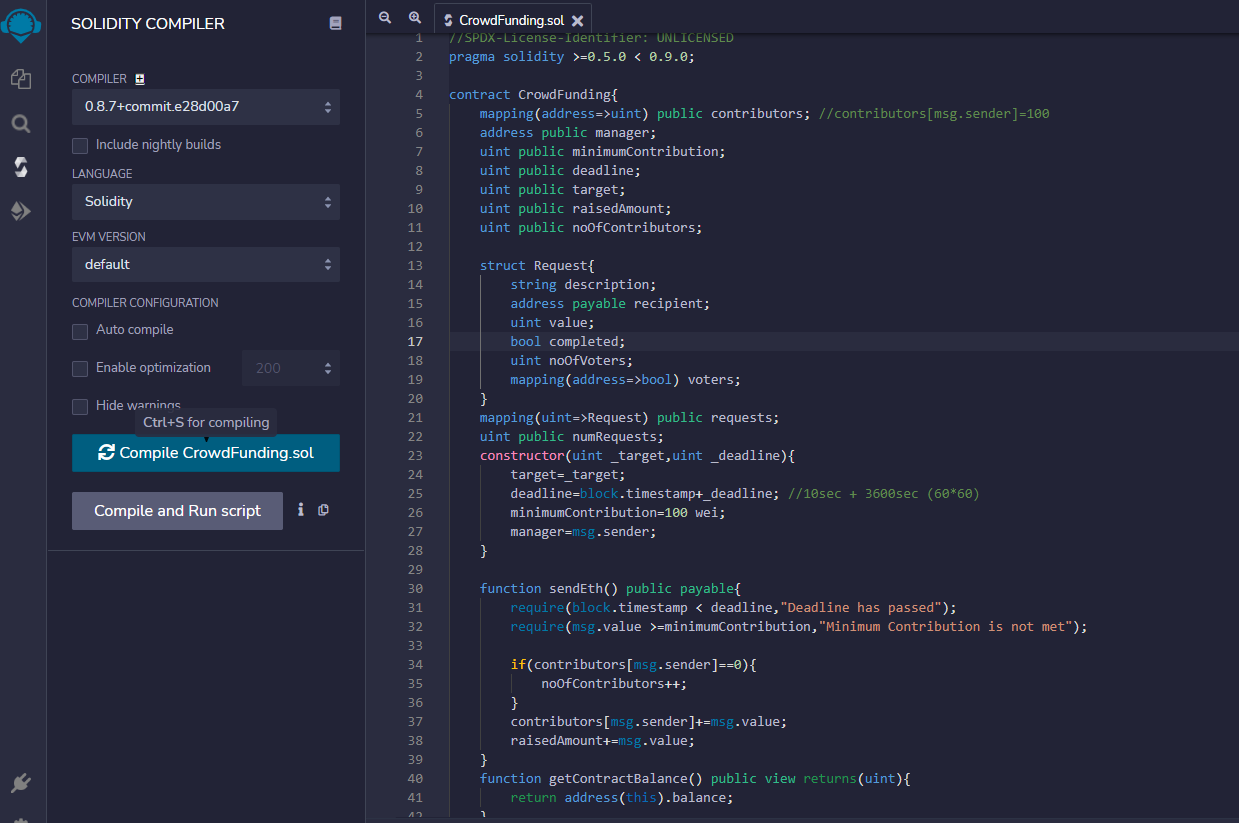
Task: Click line number 30 in the gutter
Action: tap(415, 588)
